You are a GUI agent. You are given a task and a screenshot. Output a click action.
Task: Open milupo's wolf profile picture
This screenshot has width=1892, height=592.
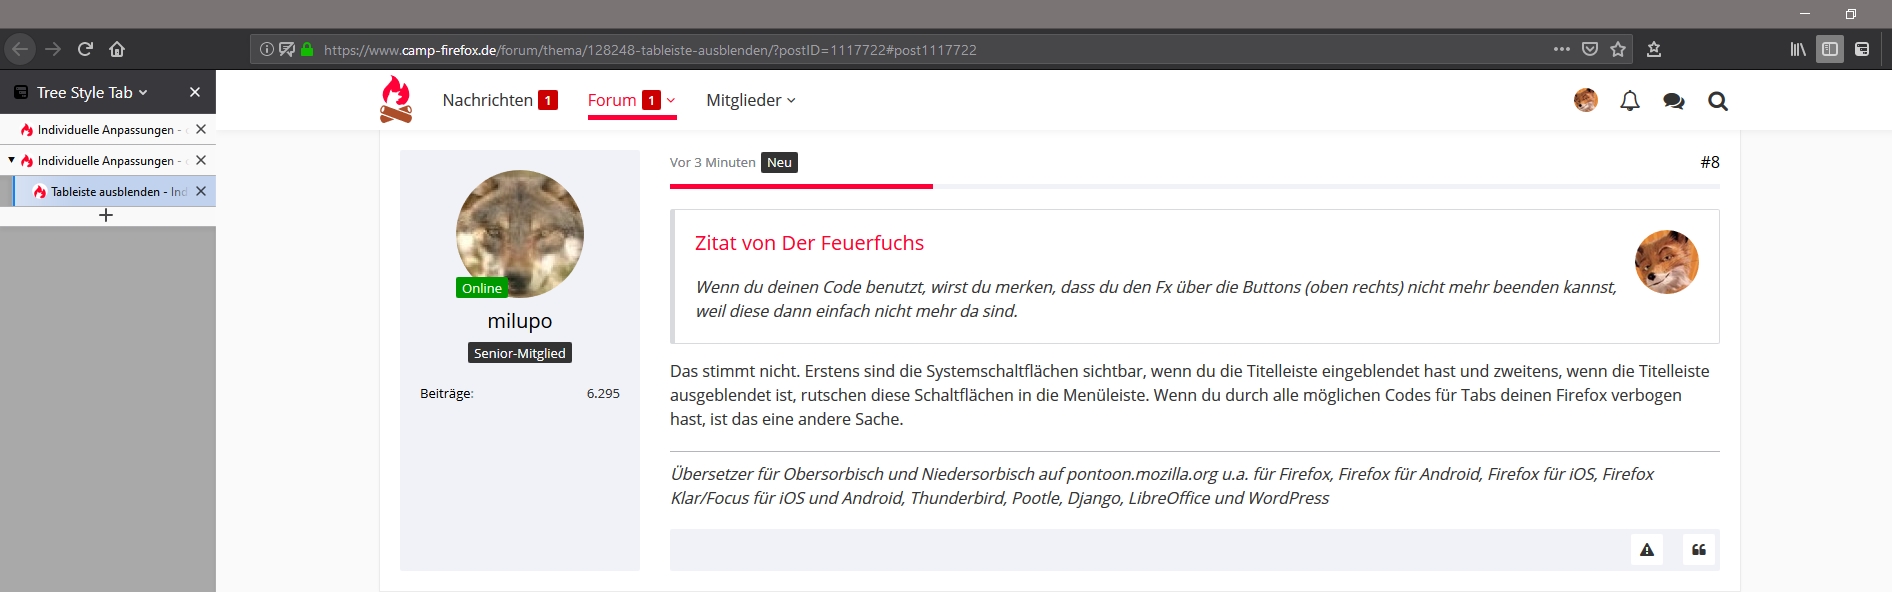click(520, 234)
